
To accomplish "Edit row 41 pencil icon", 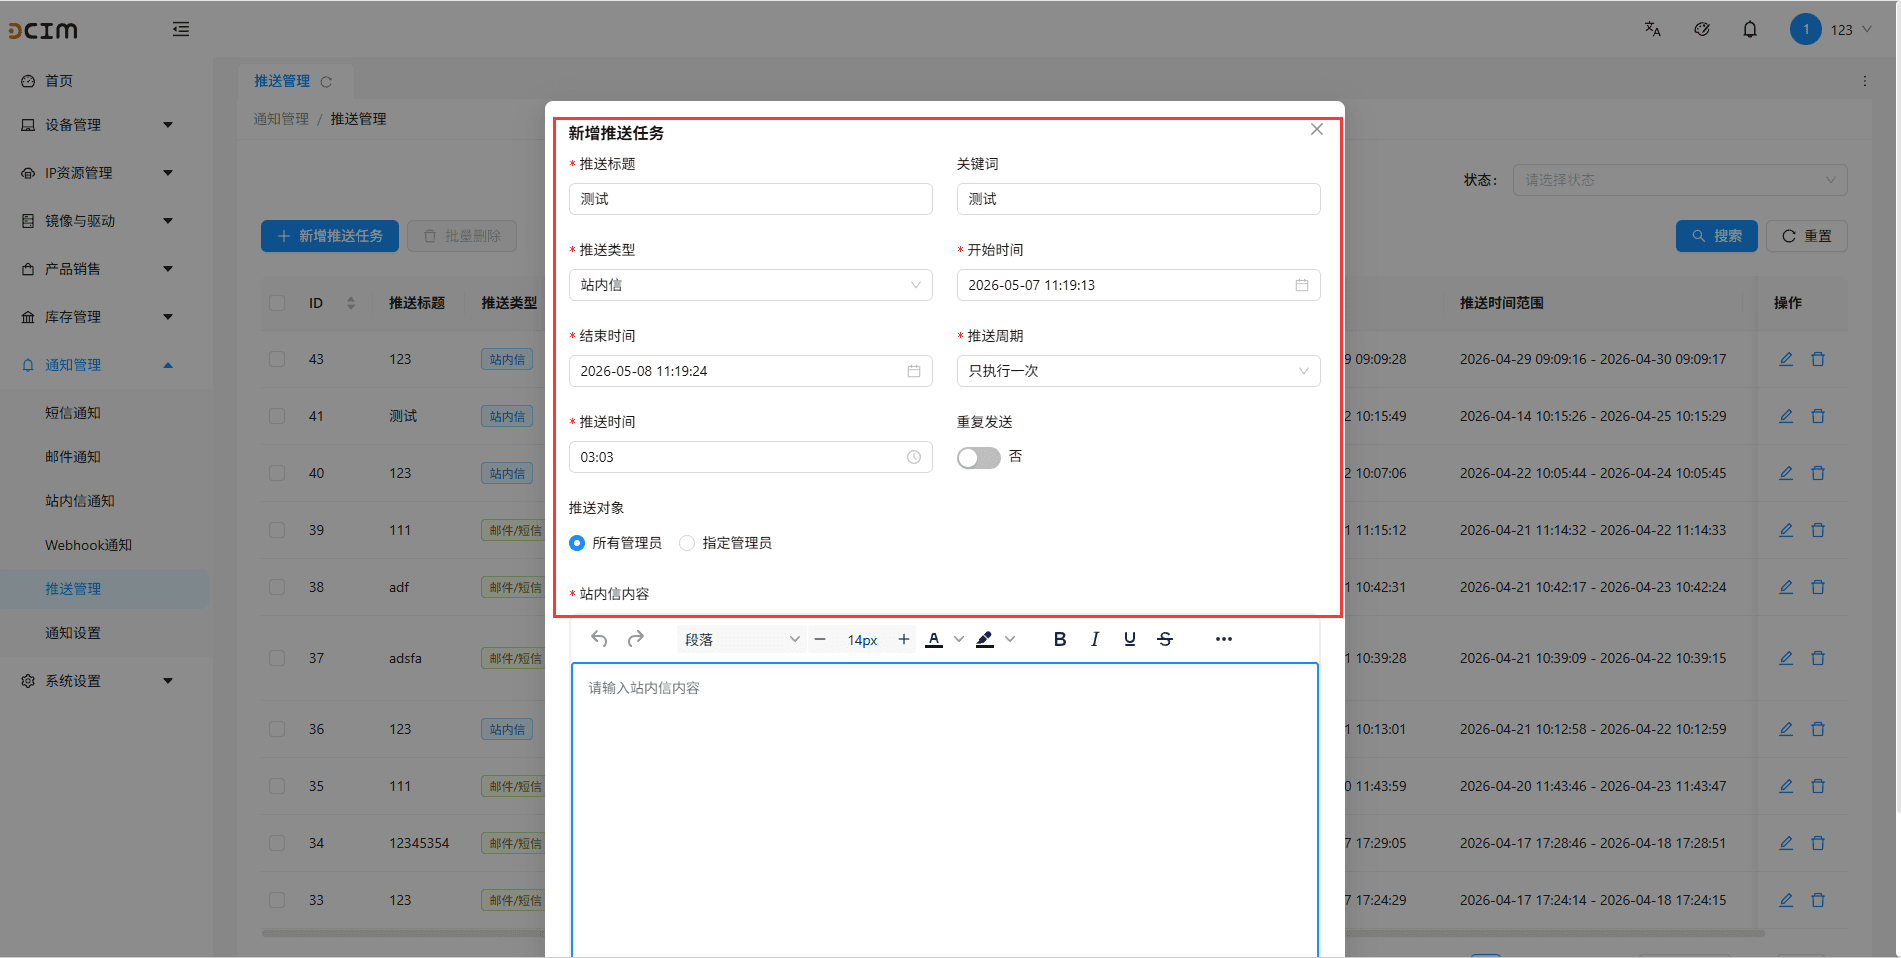I will click(x=1786, y=416).
